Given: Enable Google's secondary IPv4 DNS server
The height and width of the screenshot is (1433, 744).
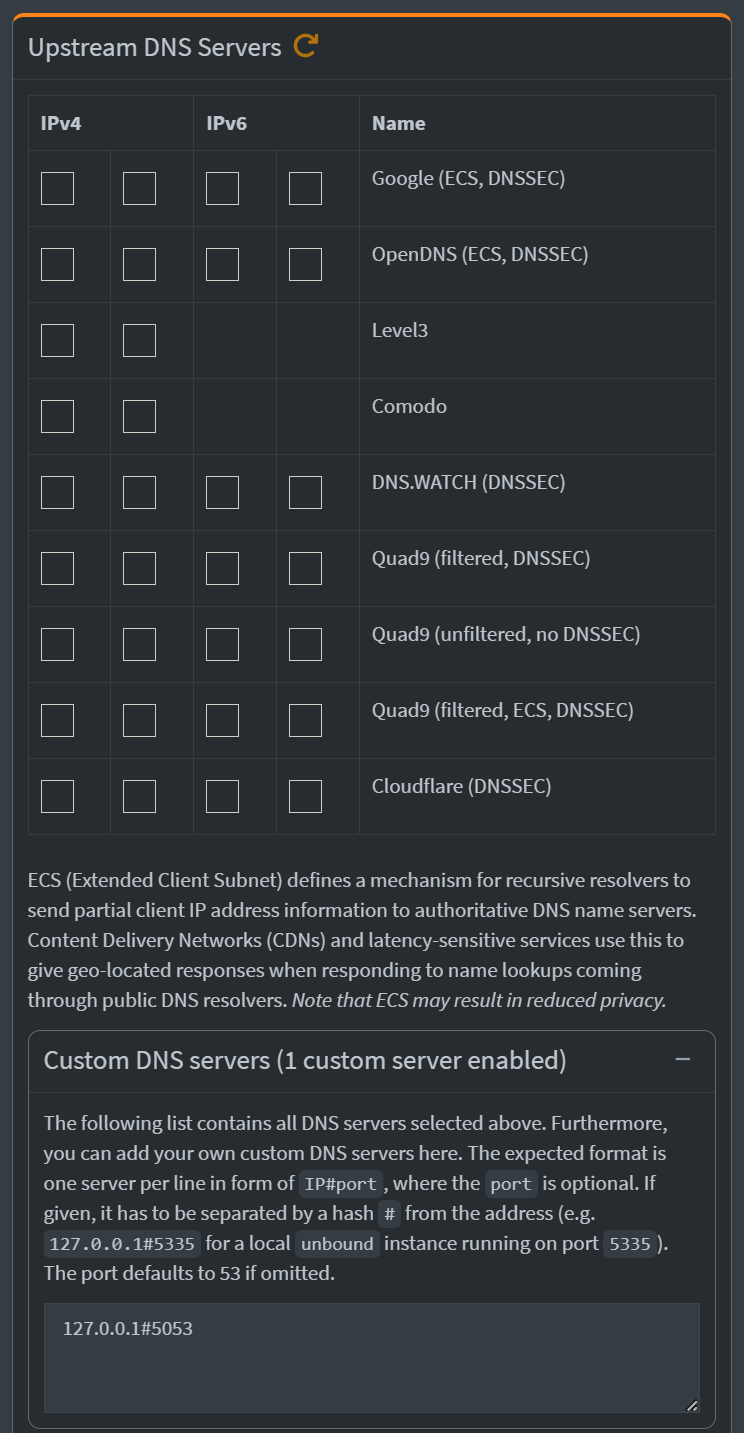Looking at the screenshot, I should (140, 188).
